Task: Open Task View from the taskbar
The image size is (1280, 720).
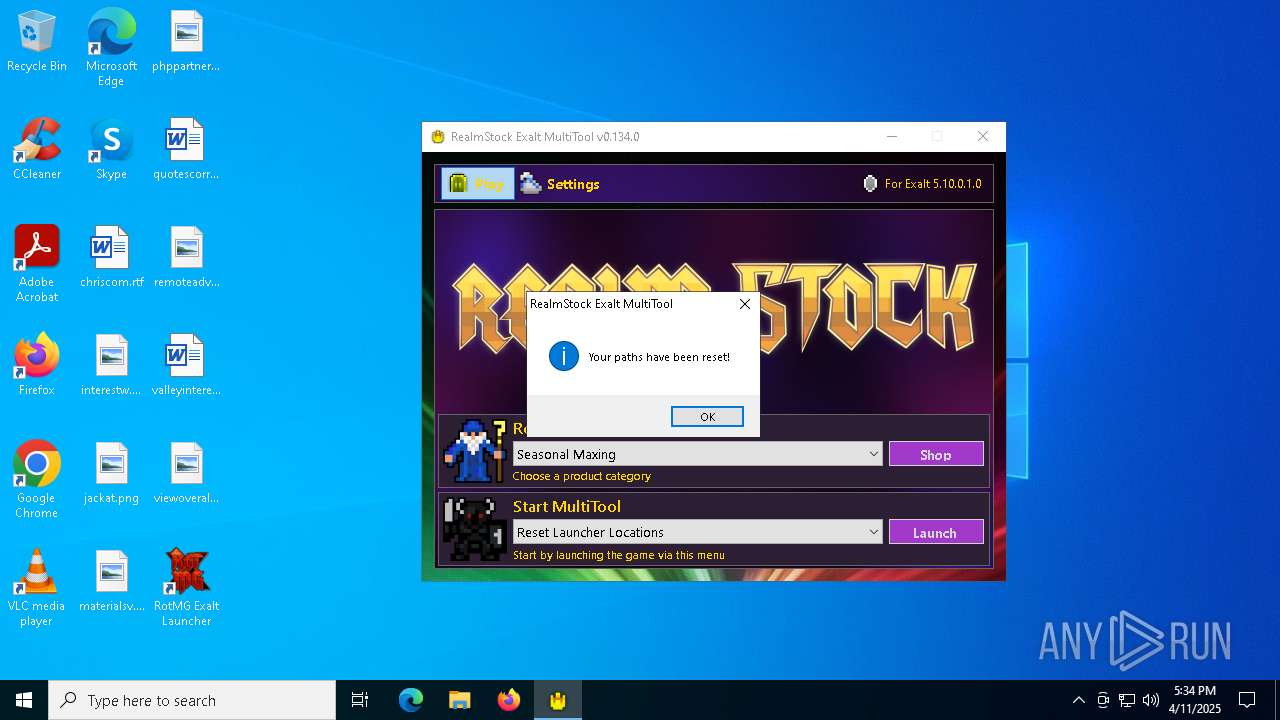Action: click(360, 700)
